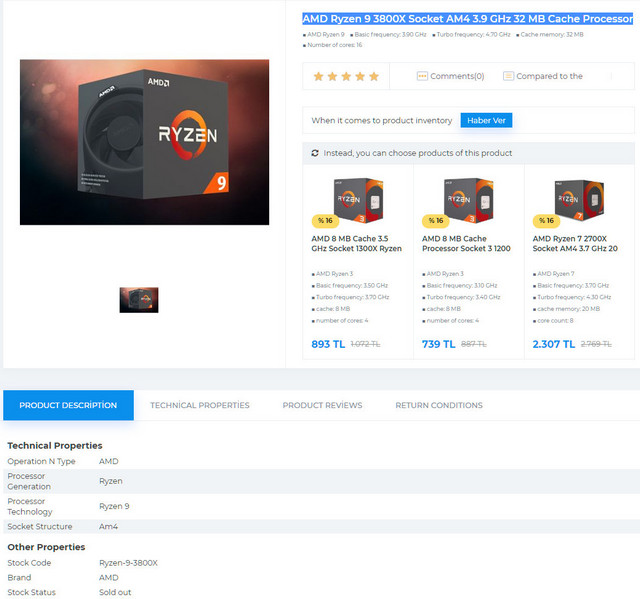Click the Haber Ver button
This screenshot has height=599, width=640.
(486, 120)
